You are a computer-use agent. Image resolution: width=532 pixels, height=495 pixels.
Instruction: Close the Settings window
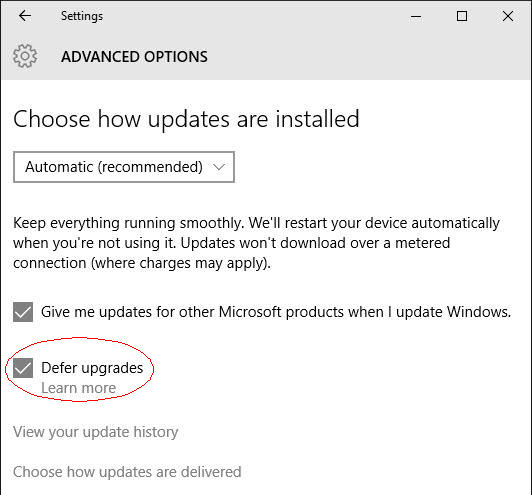(508, 16)
